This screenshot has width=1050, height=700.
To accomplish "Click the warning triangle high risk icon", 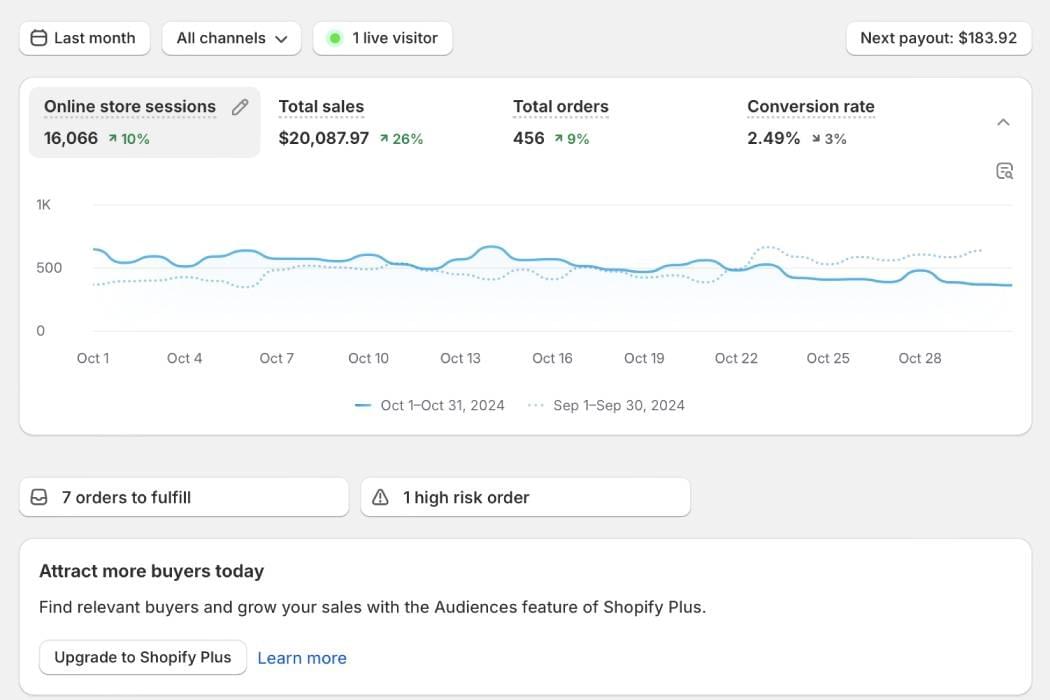I will pos(380,497).
